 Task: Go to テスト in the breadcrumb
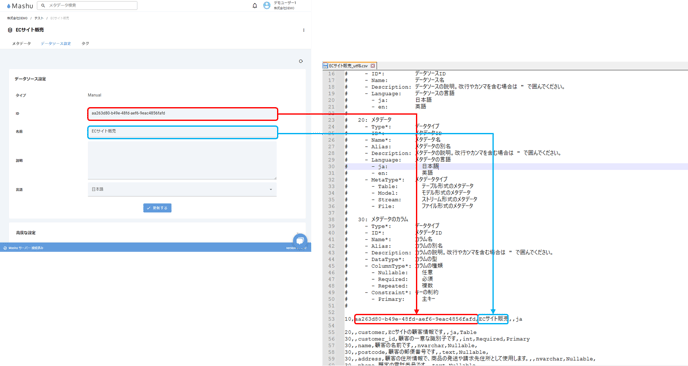(x=39, y=18)
